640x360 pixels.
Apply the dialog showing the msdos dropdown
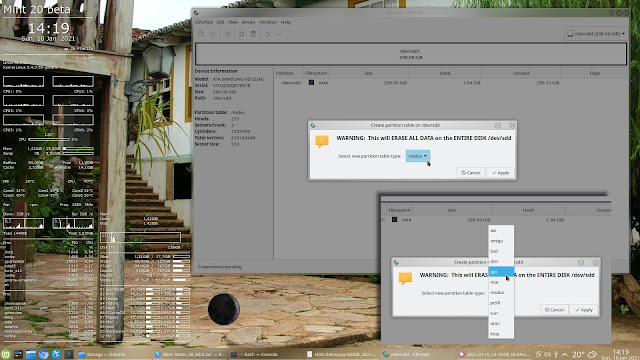point(500,173)
